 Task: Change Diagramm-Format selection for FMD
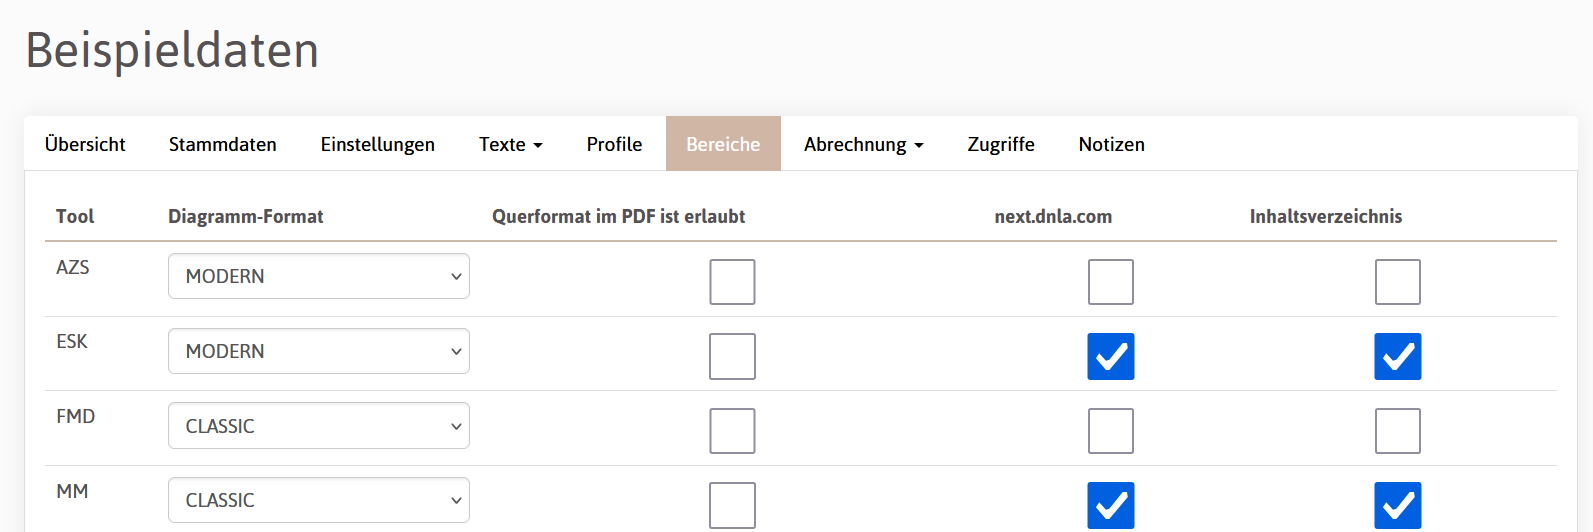(x=318, y=426)
